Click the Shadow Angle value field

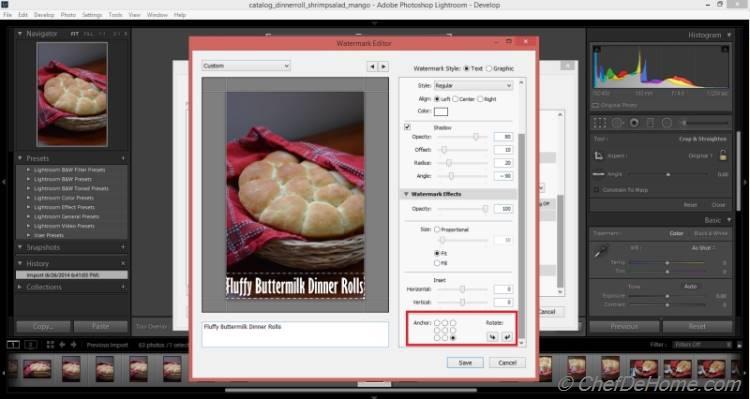pyautogui.click(x=503, y=176)
